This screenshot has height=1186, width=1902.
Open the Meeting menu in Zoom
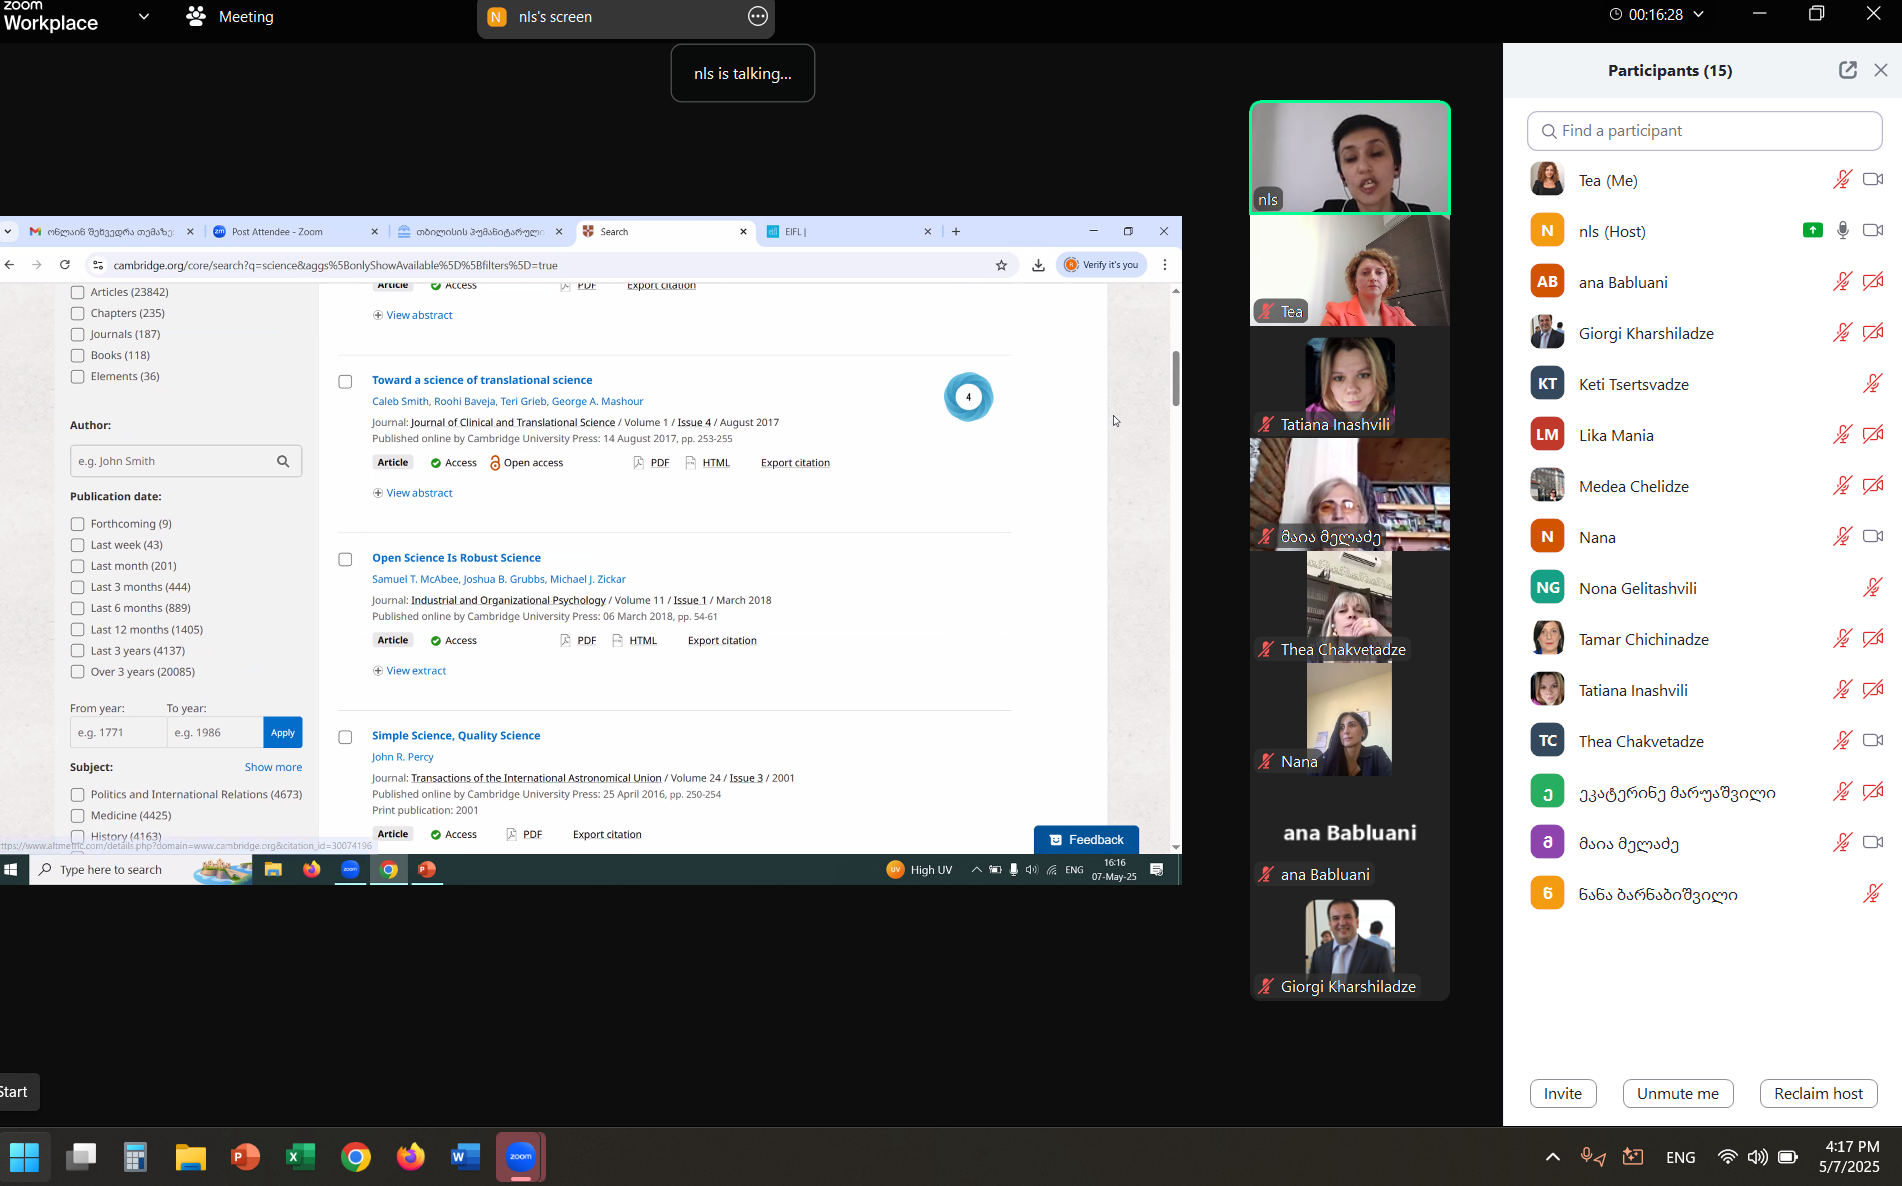click(230, 16)
